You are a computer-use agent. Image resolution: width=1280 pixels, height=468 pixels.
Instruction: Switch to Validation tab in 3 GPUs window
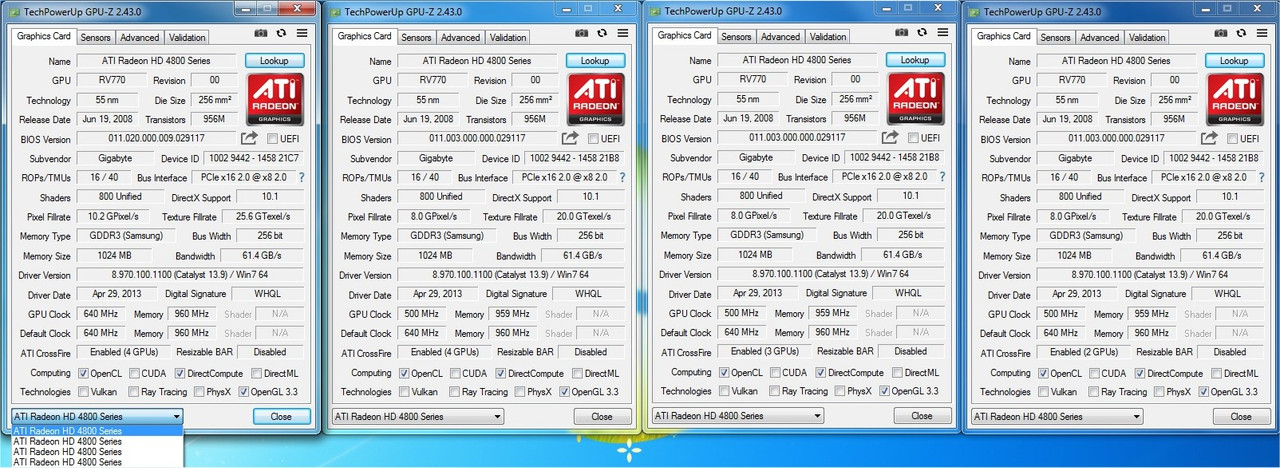point(828,37)
